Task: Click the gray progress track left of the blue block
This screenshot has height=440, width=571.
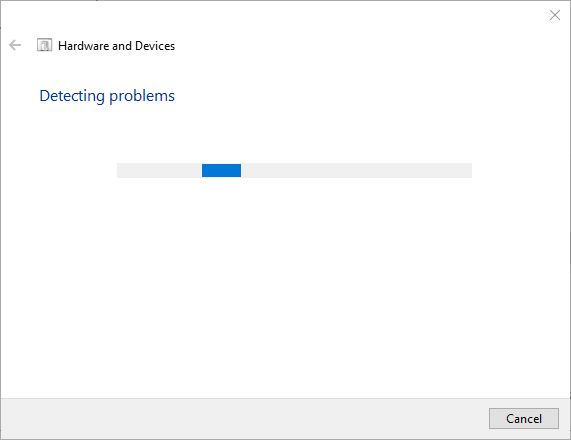Action: [x=160, y=170]
